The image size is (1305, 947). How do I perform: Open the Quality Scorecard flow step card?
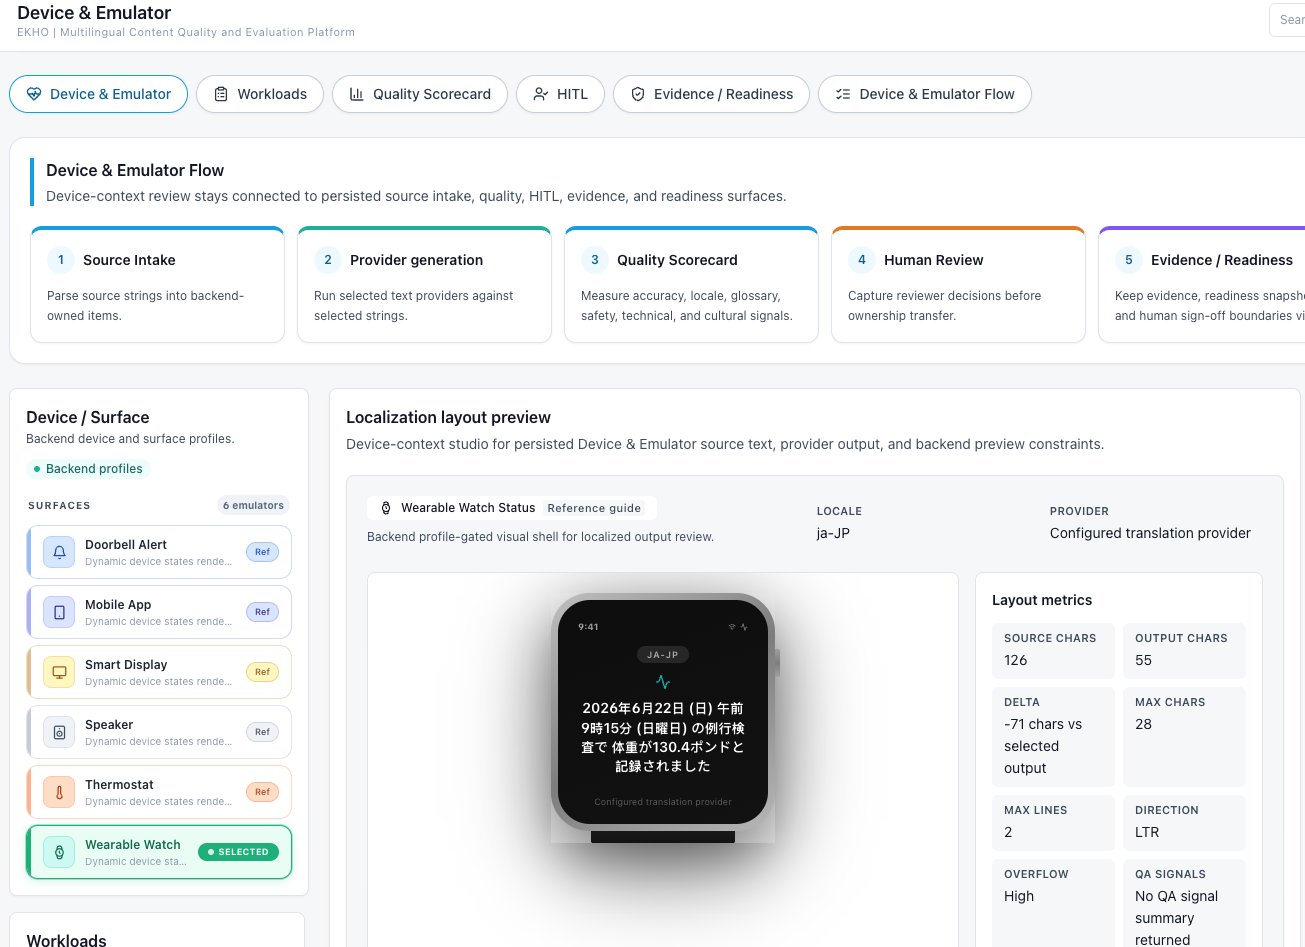pyautogui.click(x=691, y=285)
